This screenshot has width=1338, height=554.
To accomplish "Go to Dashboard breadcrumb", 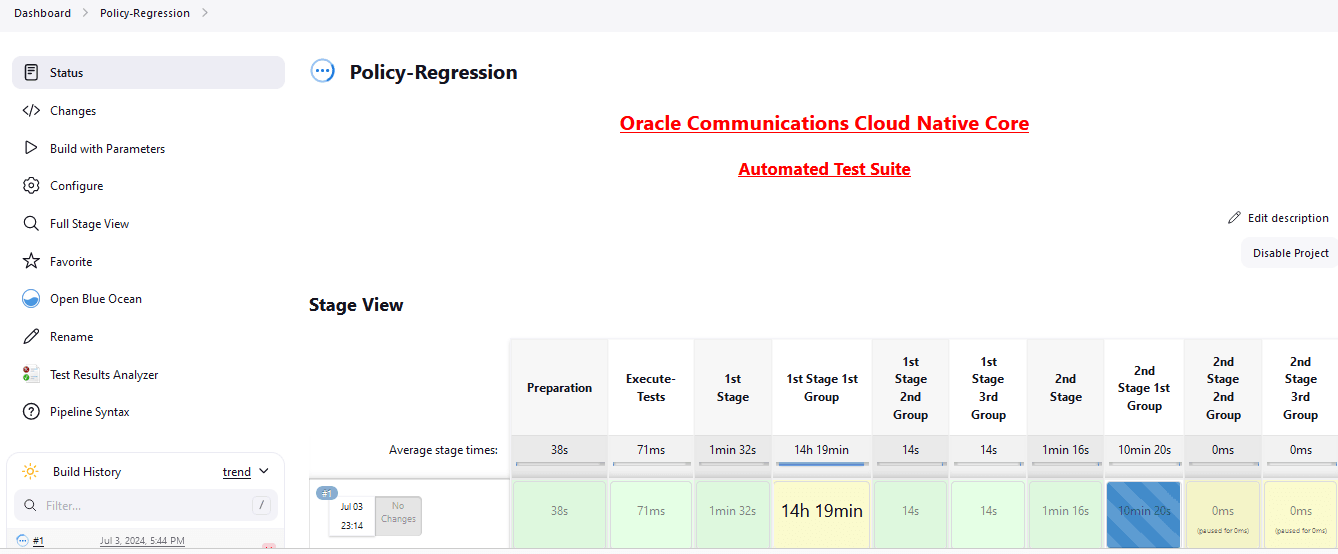I will [42, 13].
